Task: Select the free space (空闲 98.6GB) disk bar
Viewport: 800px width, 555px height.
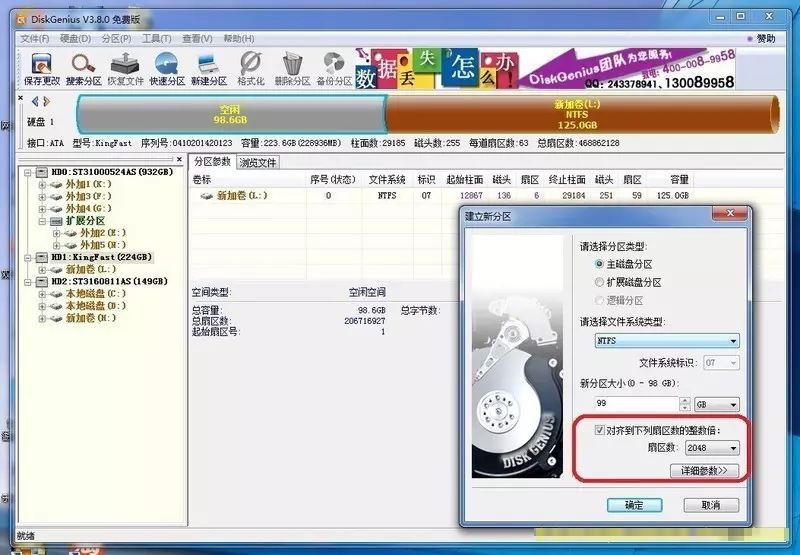Action: click(x=231, y=114)
